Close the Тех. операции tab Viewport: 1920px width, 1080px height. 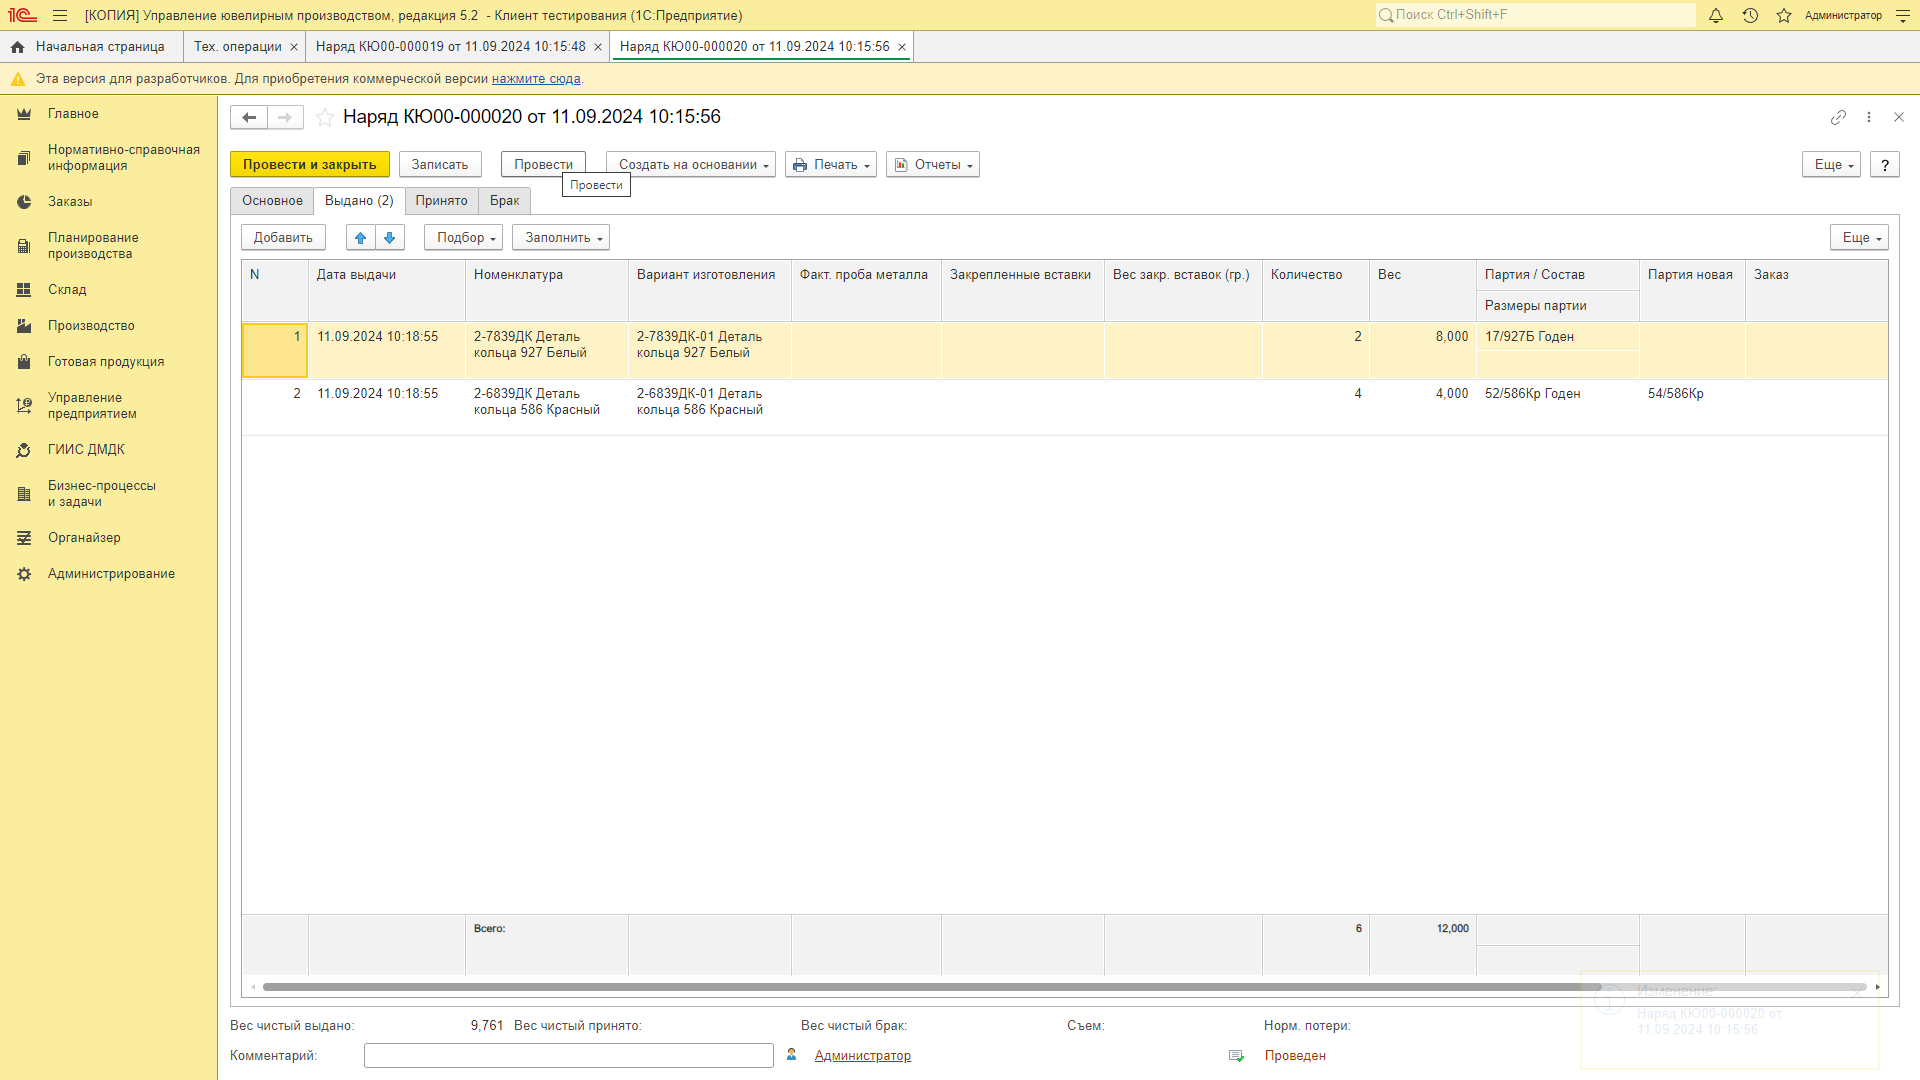pyautogui.click(x=294, y=47)
